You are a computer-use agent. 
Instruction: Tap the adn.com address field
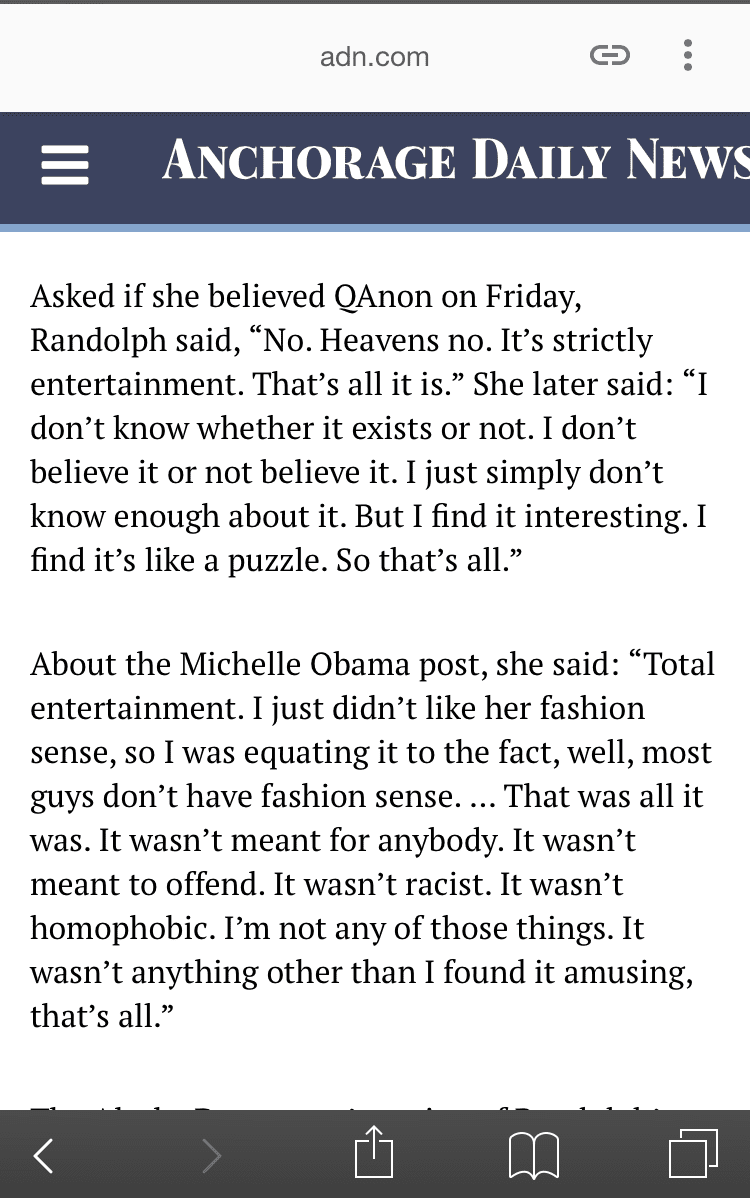coord(374,57)
